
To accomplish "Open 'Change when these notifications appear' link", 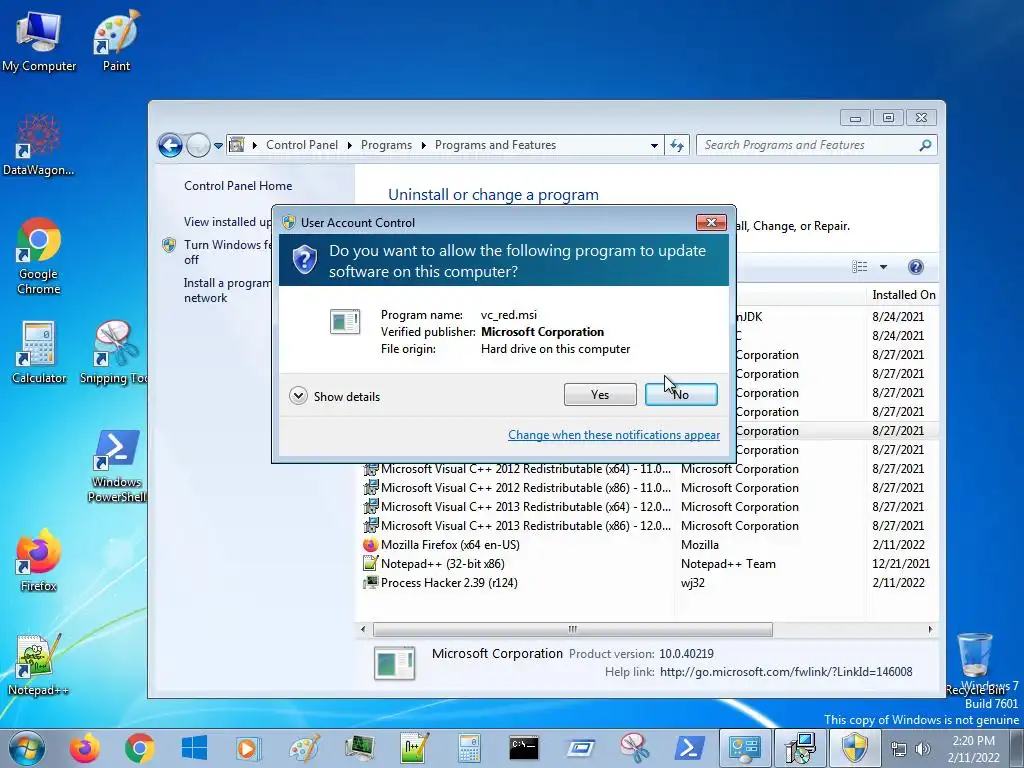I will coord(614,435).
